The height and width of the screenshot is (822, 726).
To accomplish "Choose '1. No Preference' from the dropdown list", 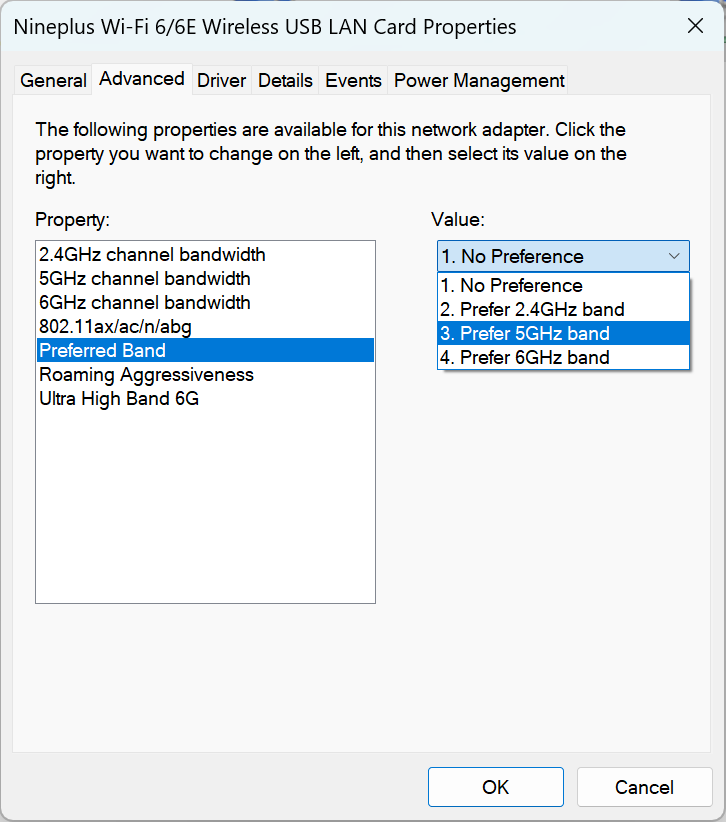I will point(564,286).
